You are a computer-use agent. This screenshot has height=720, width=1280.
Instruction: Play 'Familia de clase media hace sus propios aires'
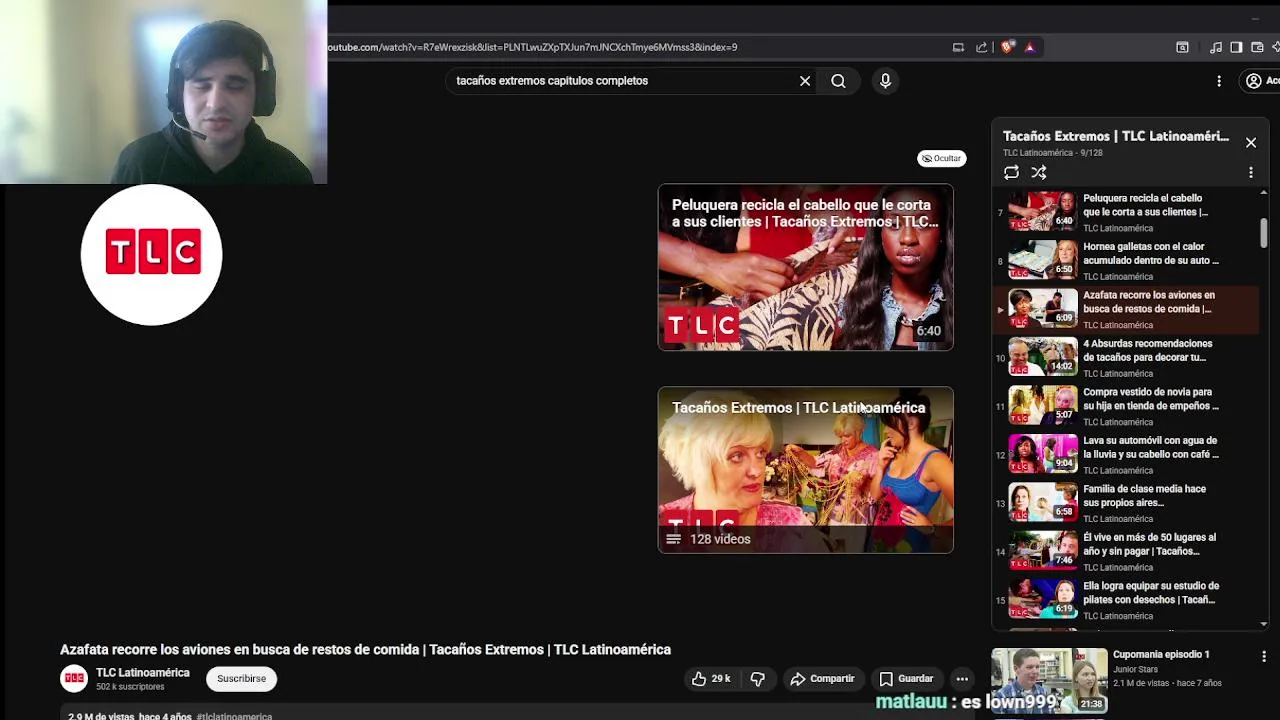click(1125, 503)
